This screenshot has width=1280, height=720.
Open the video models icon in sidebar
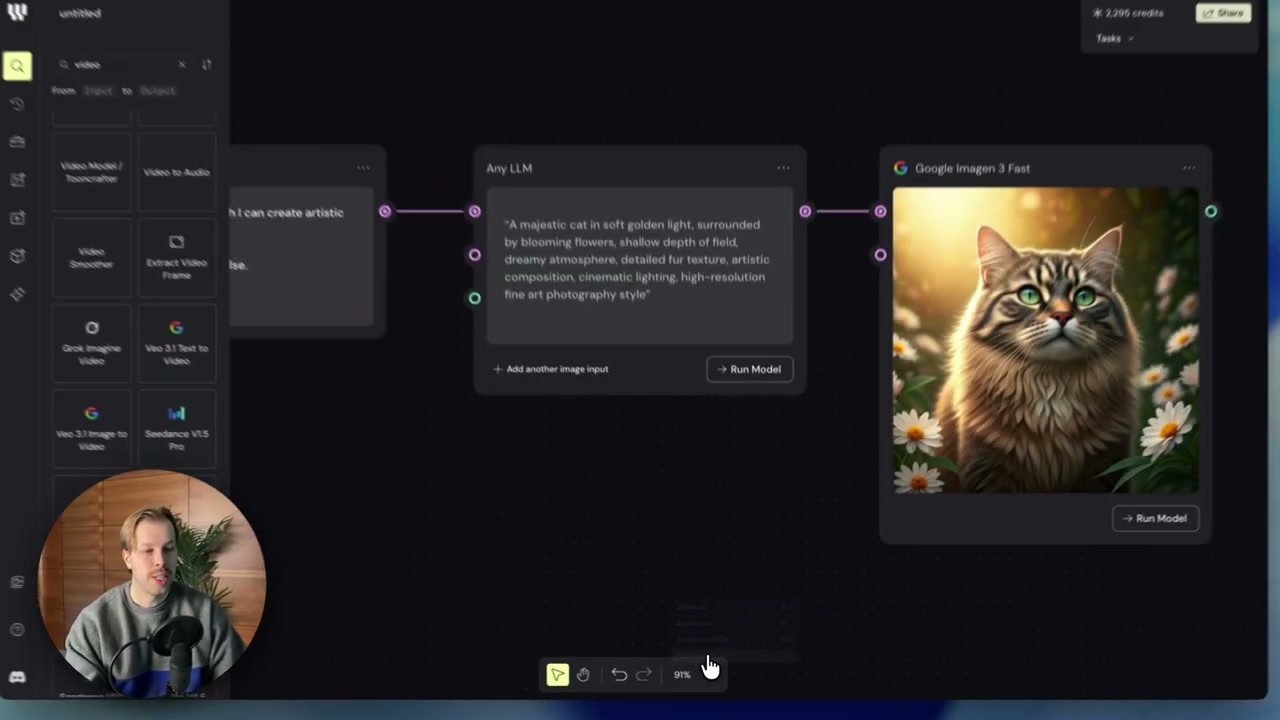point(17,218)
